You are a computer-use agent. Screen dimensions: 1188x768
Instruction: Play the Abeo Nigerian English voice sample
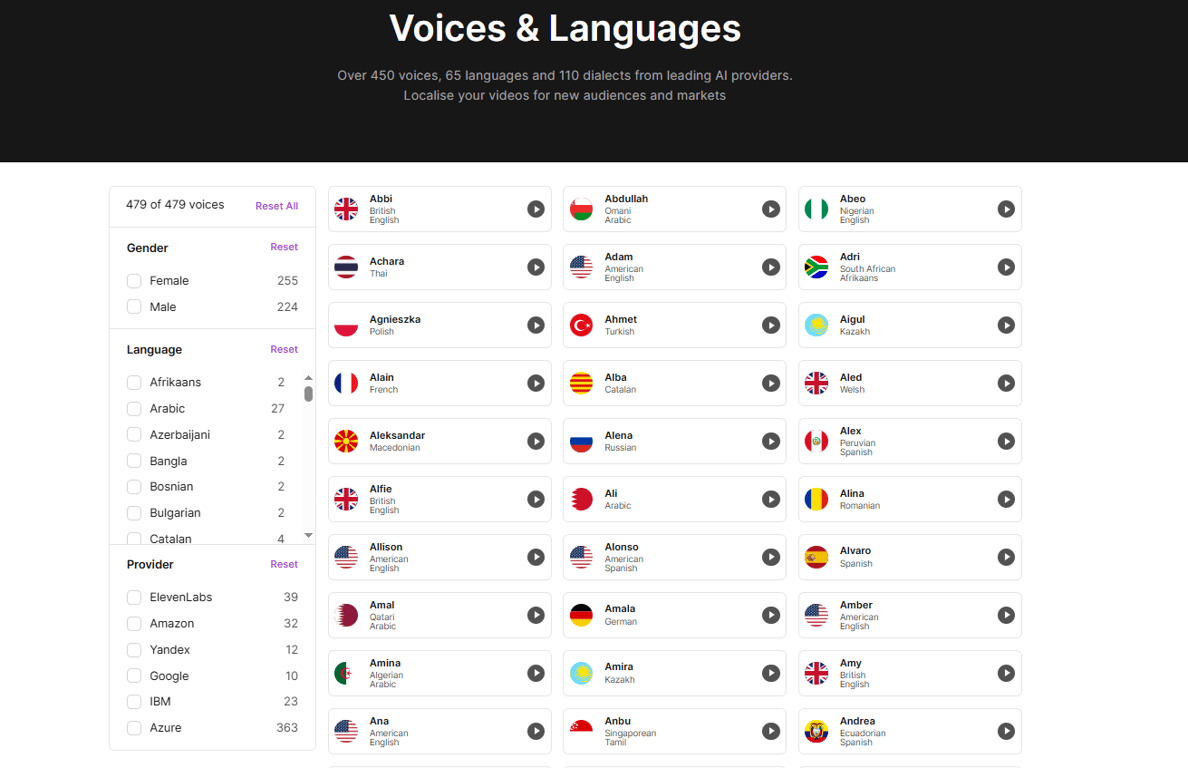point(1005,209)
